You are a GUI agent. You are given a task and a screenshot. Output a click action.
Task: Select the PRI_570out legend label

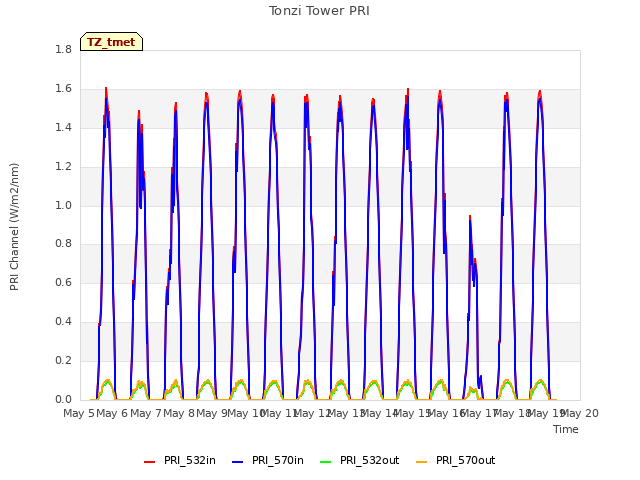click(465, 460)
